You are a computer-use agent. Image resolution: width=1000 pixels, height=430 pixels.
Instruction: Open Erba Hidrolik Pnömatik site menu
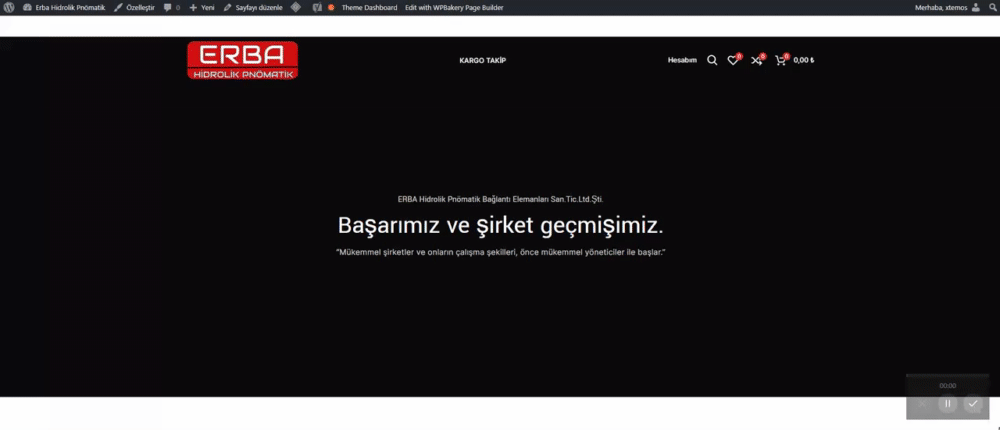tap(64, 8)
